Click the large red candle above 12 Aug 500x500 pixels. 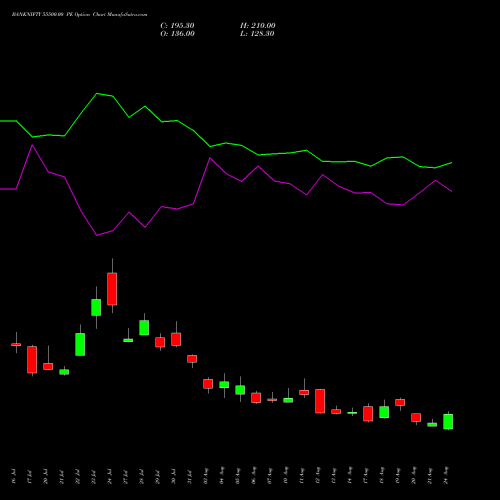click(x=320, y=401)
